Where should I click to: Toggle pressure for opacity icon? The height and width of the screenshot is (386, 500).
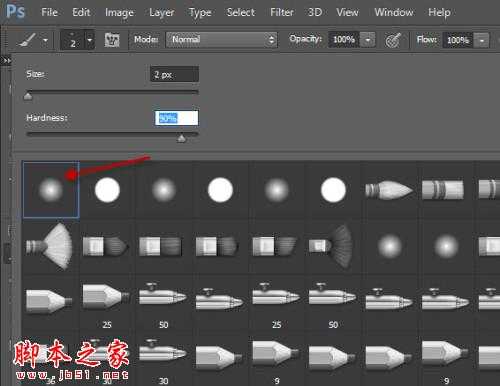393,40
